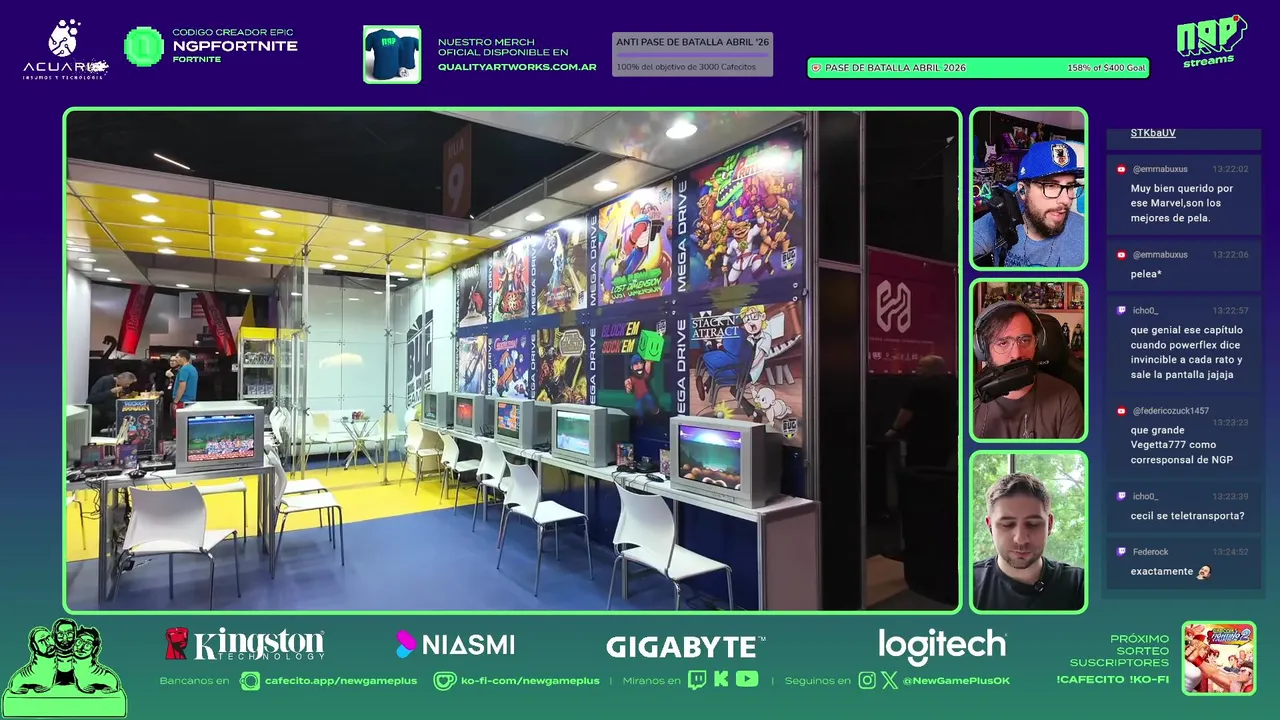
Task: Click the webcam of man with headphones and microphone
Action: point(1028,360)
